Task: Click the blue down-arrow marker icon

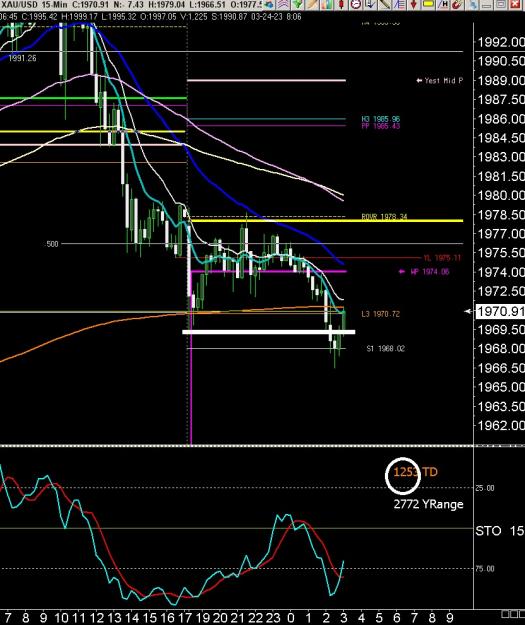Action: click(370, 4)
